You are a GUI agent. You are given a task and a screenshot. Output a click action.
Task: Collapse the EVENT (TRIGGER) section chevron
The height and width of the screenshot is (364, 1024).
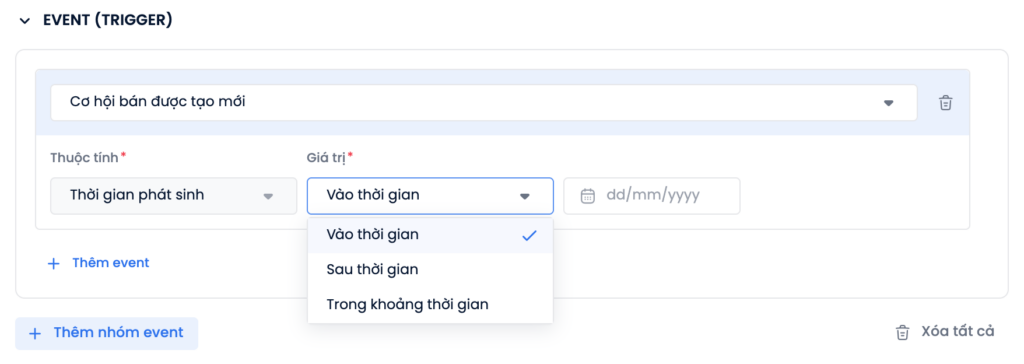point(25,21)
